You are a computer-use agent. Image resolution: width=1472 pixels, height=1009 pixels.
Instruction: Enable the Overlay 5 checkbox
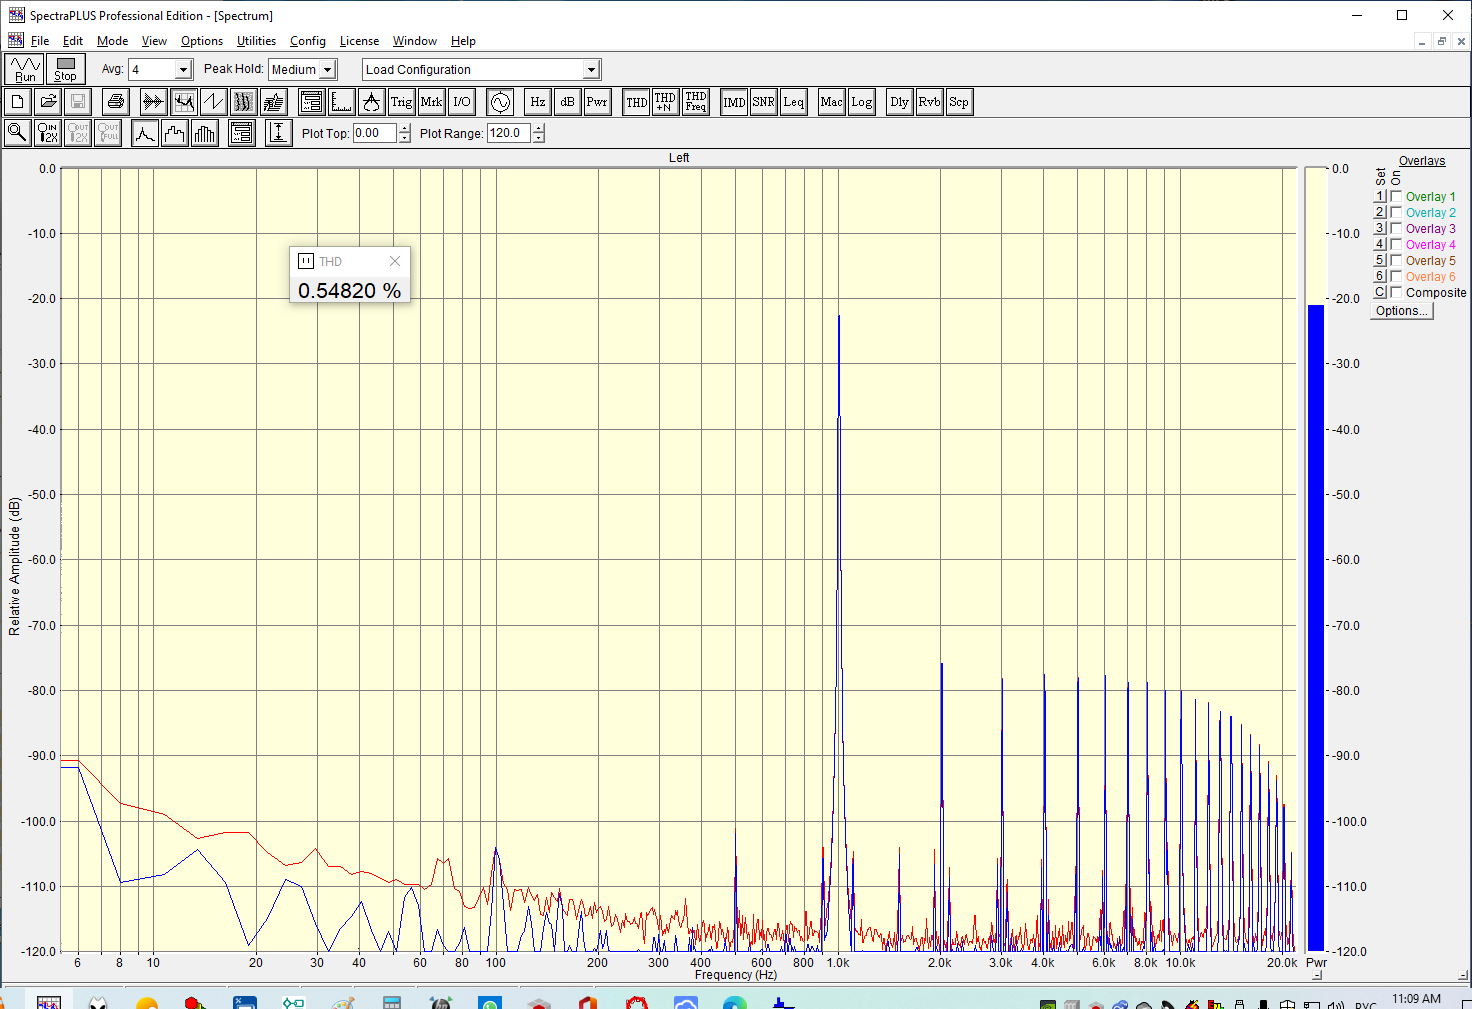click(1396, 260)
